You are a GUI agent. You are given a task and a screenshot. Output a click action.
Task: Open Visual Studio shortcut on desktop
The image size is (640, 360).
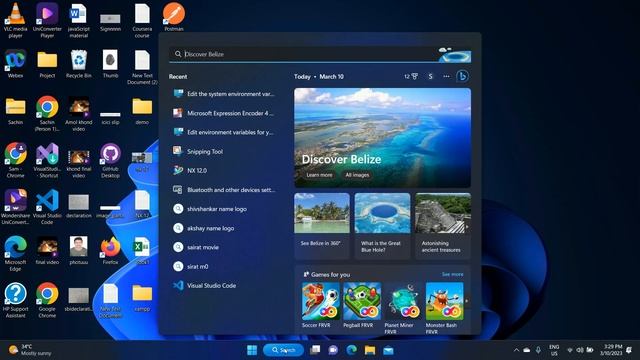pyautogui.click(x=47, y=160)
